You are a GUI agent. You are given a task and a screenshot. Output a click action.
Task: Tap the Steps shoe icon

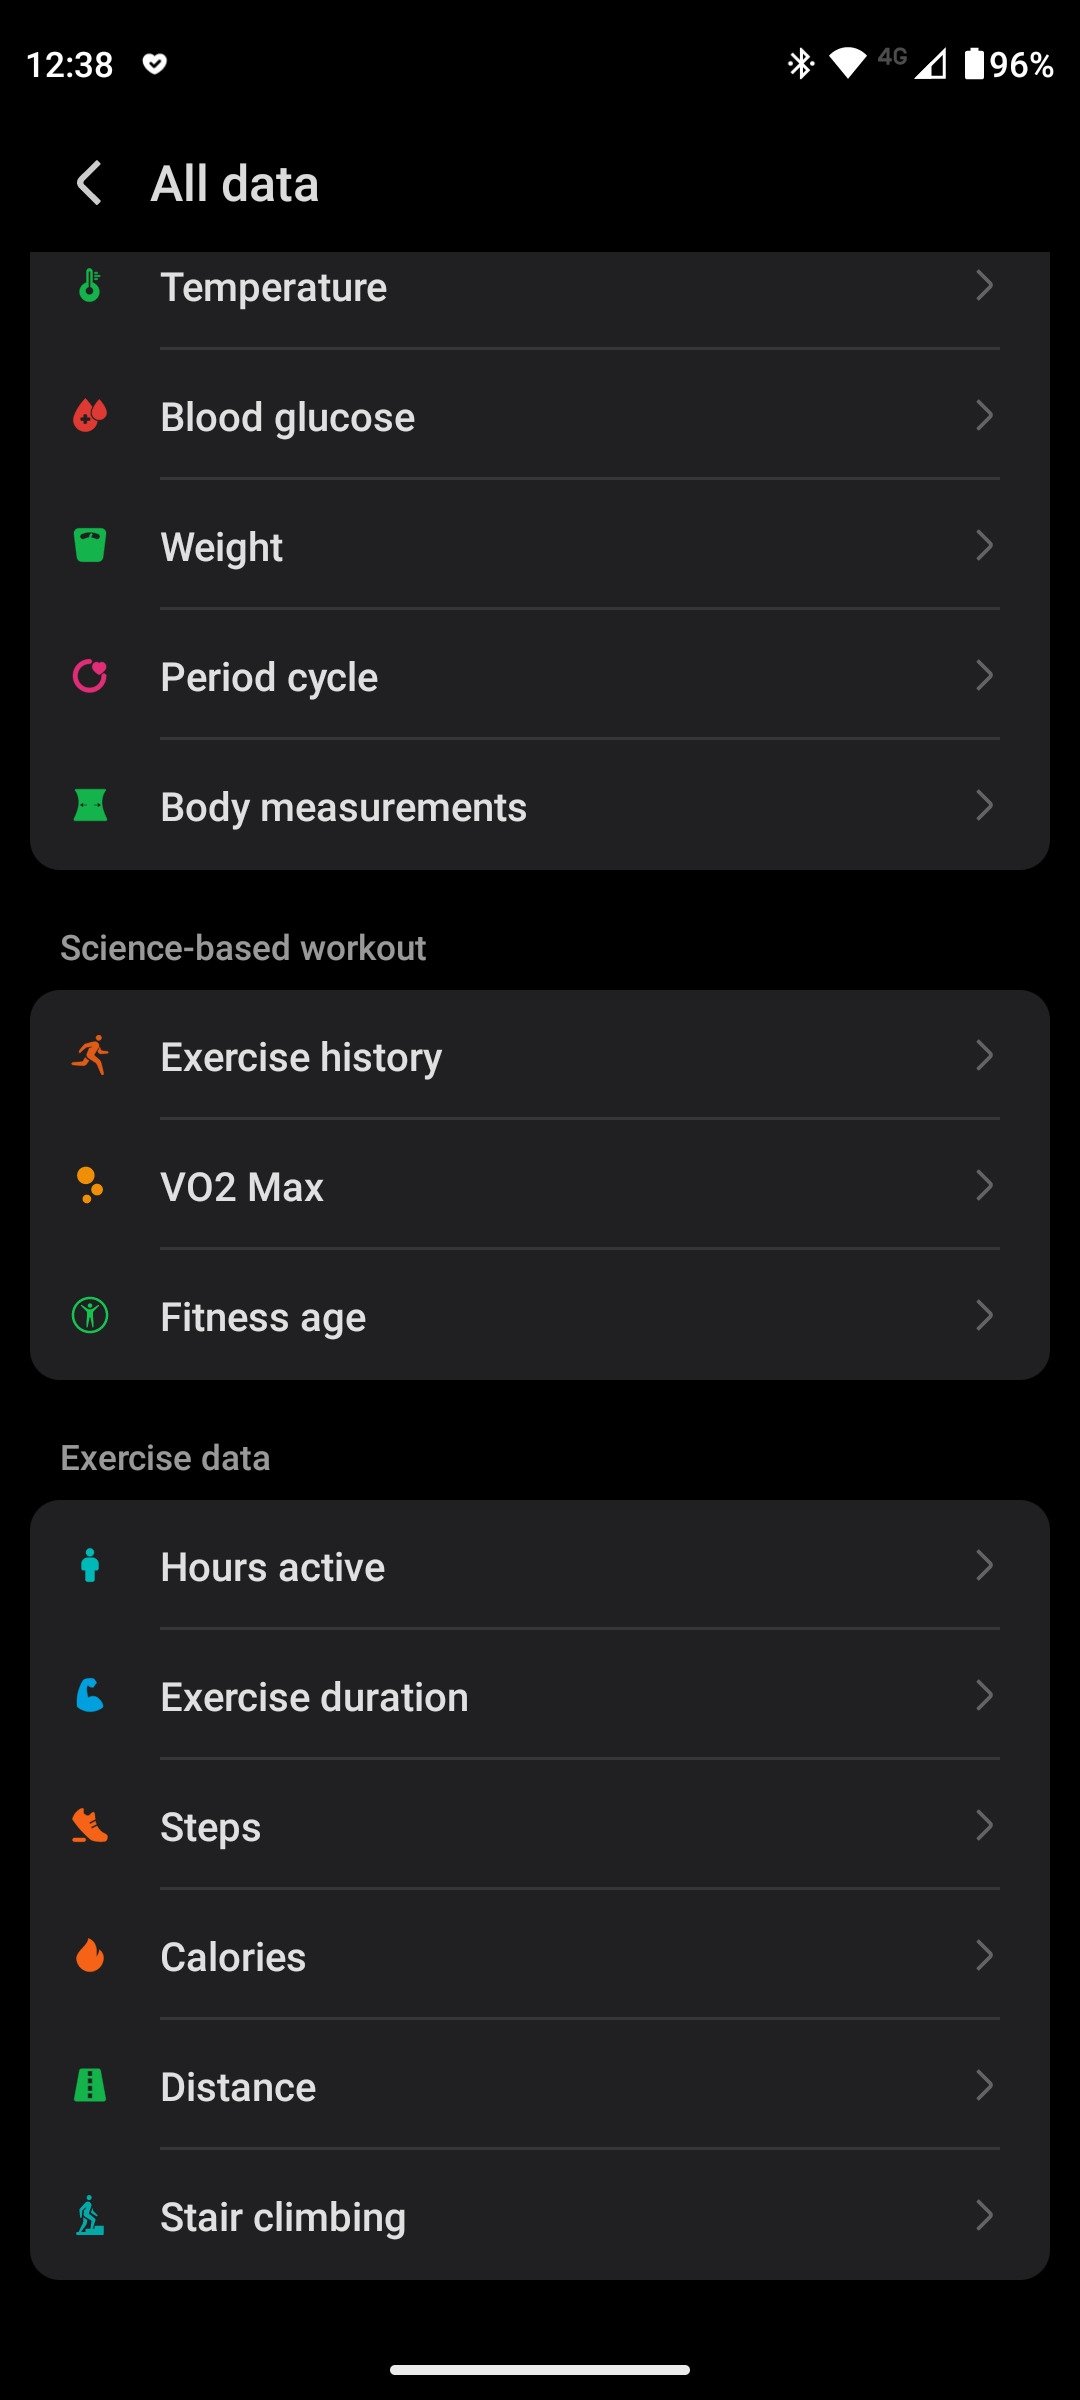coord(90,1826)
